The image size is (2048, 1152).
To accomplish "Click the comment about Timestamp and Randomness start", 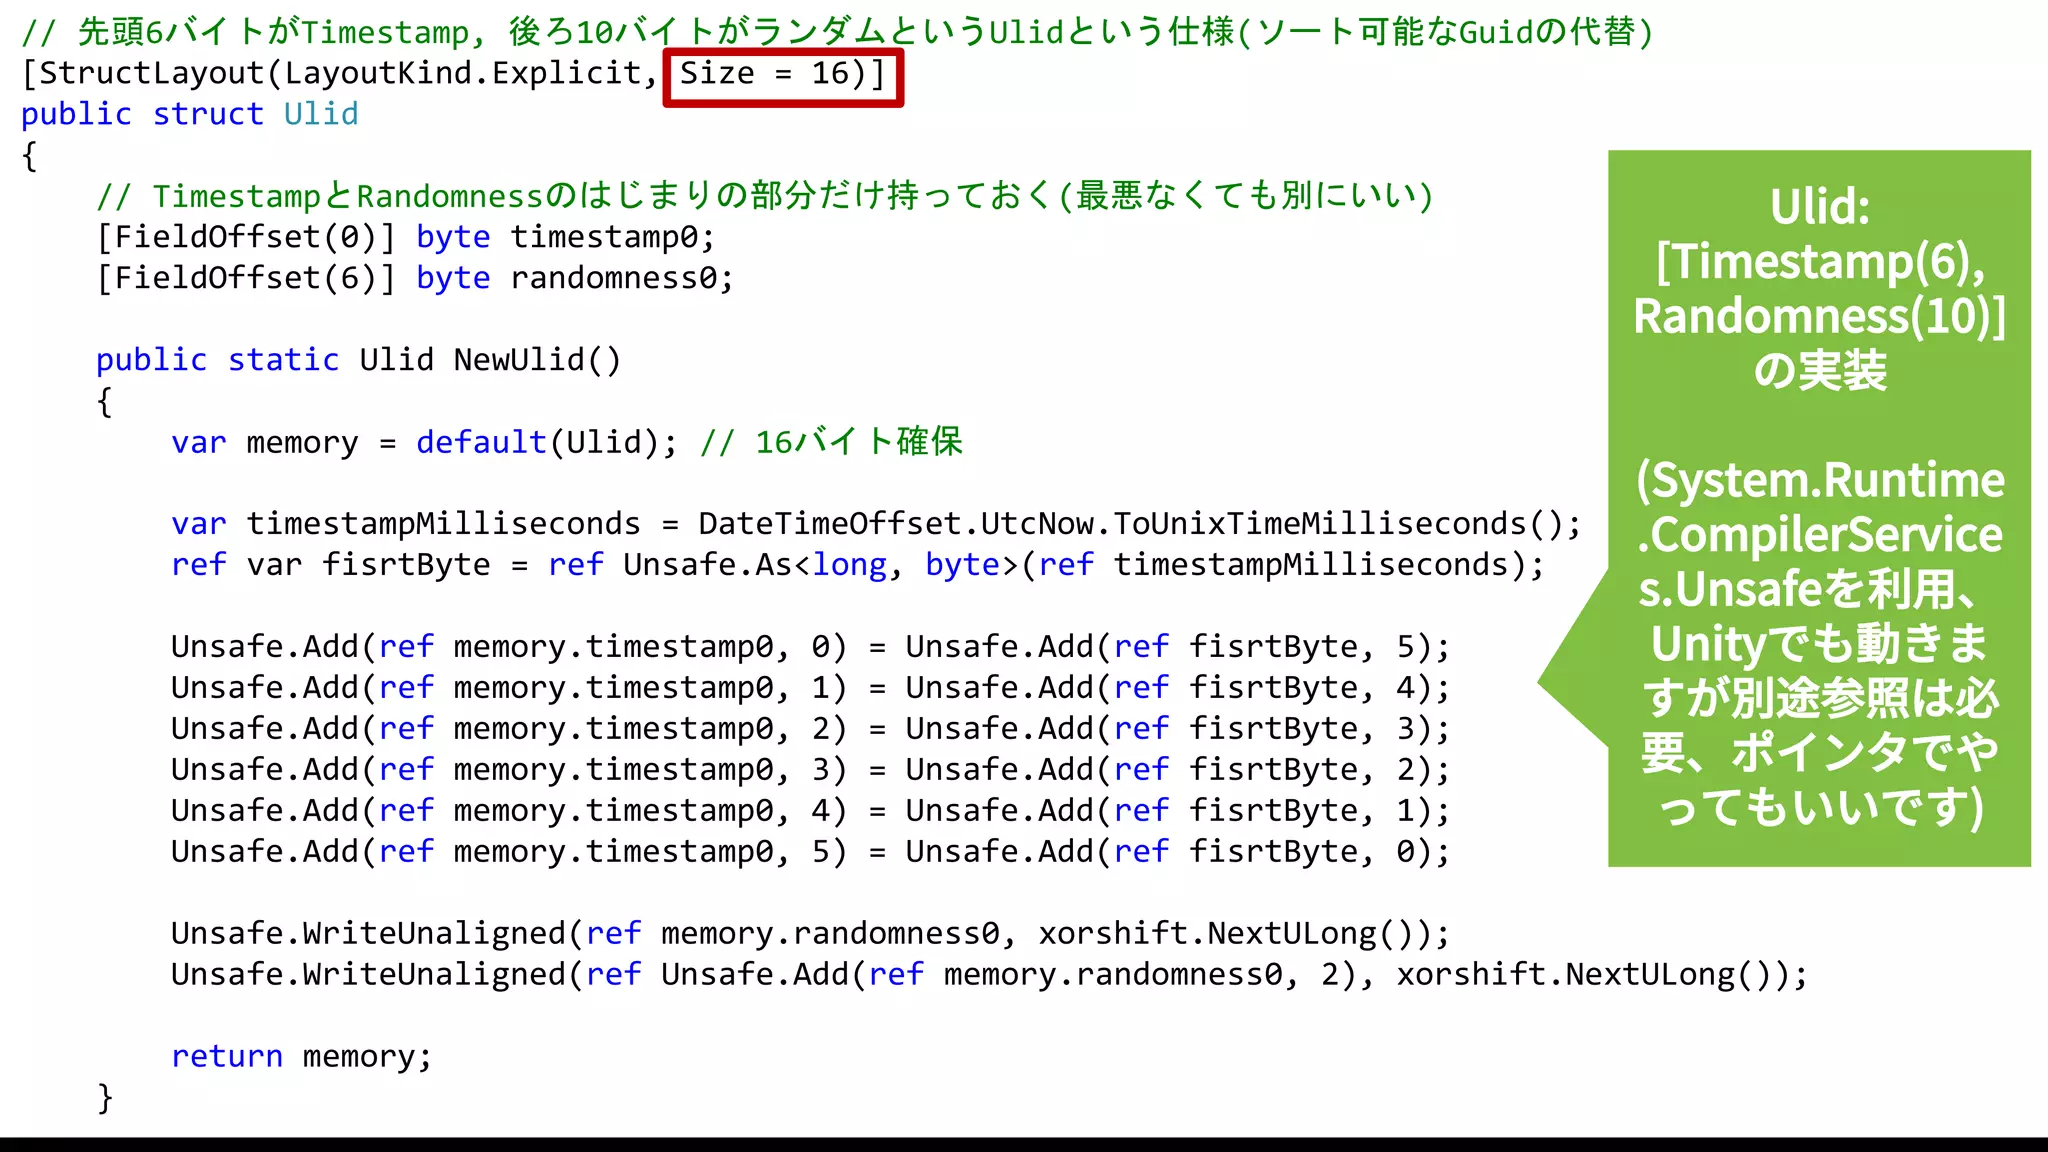I will pyautogui.click(x=765, y=196).
